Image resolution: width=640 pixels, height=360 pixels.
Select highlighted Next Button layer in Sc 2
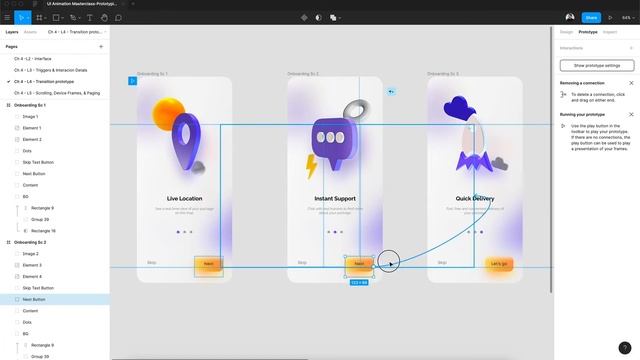55,299
